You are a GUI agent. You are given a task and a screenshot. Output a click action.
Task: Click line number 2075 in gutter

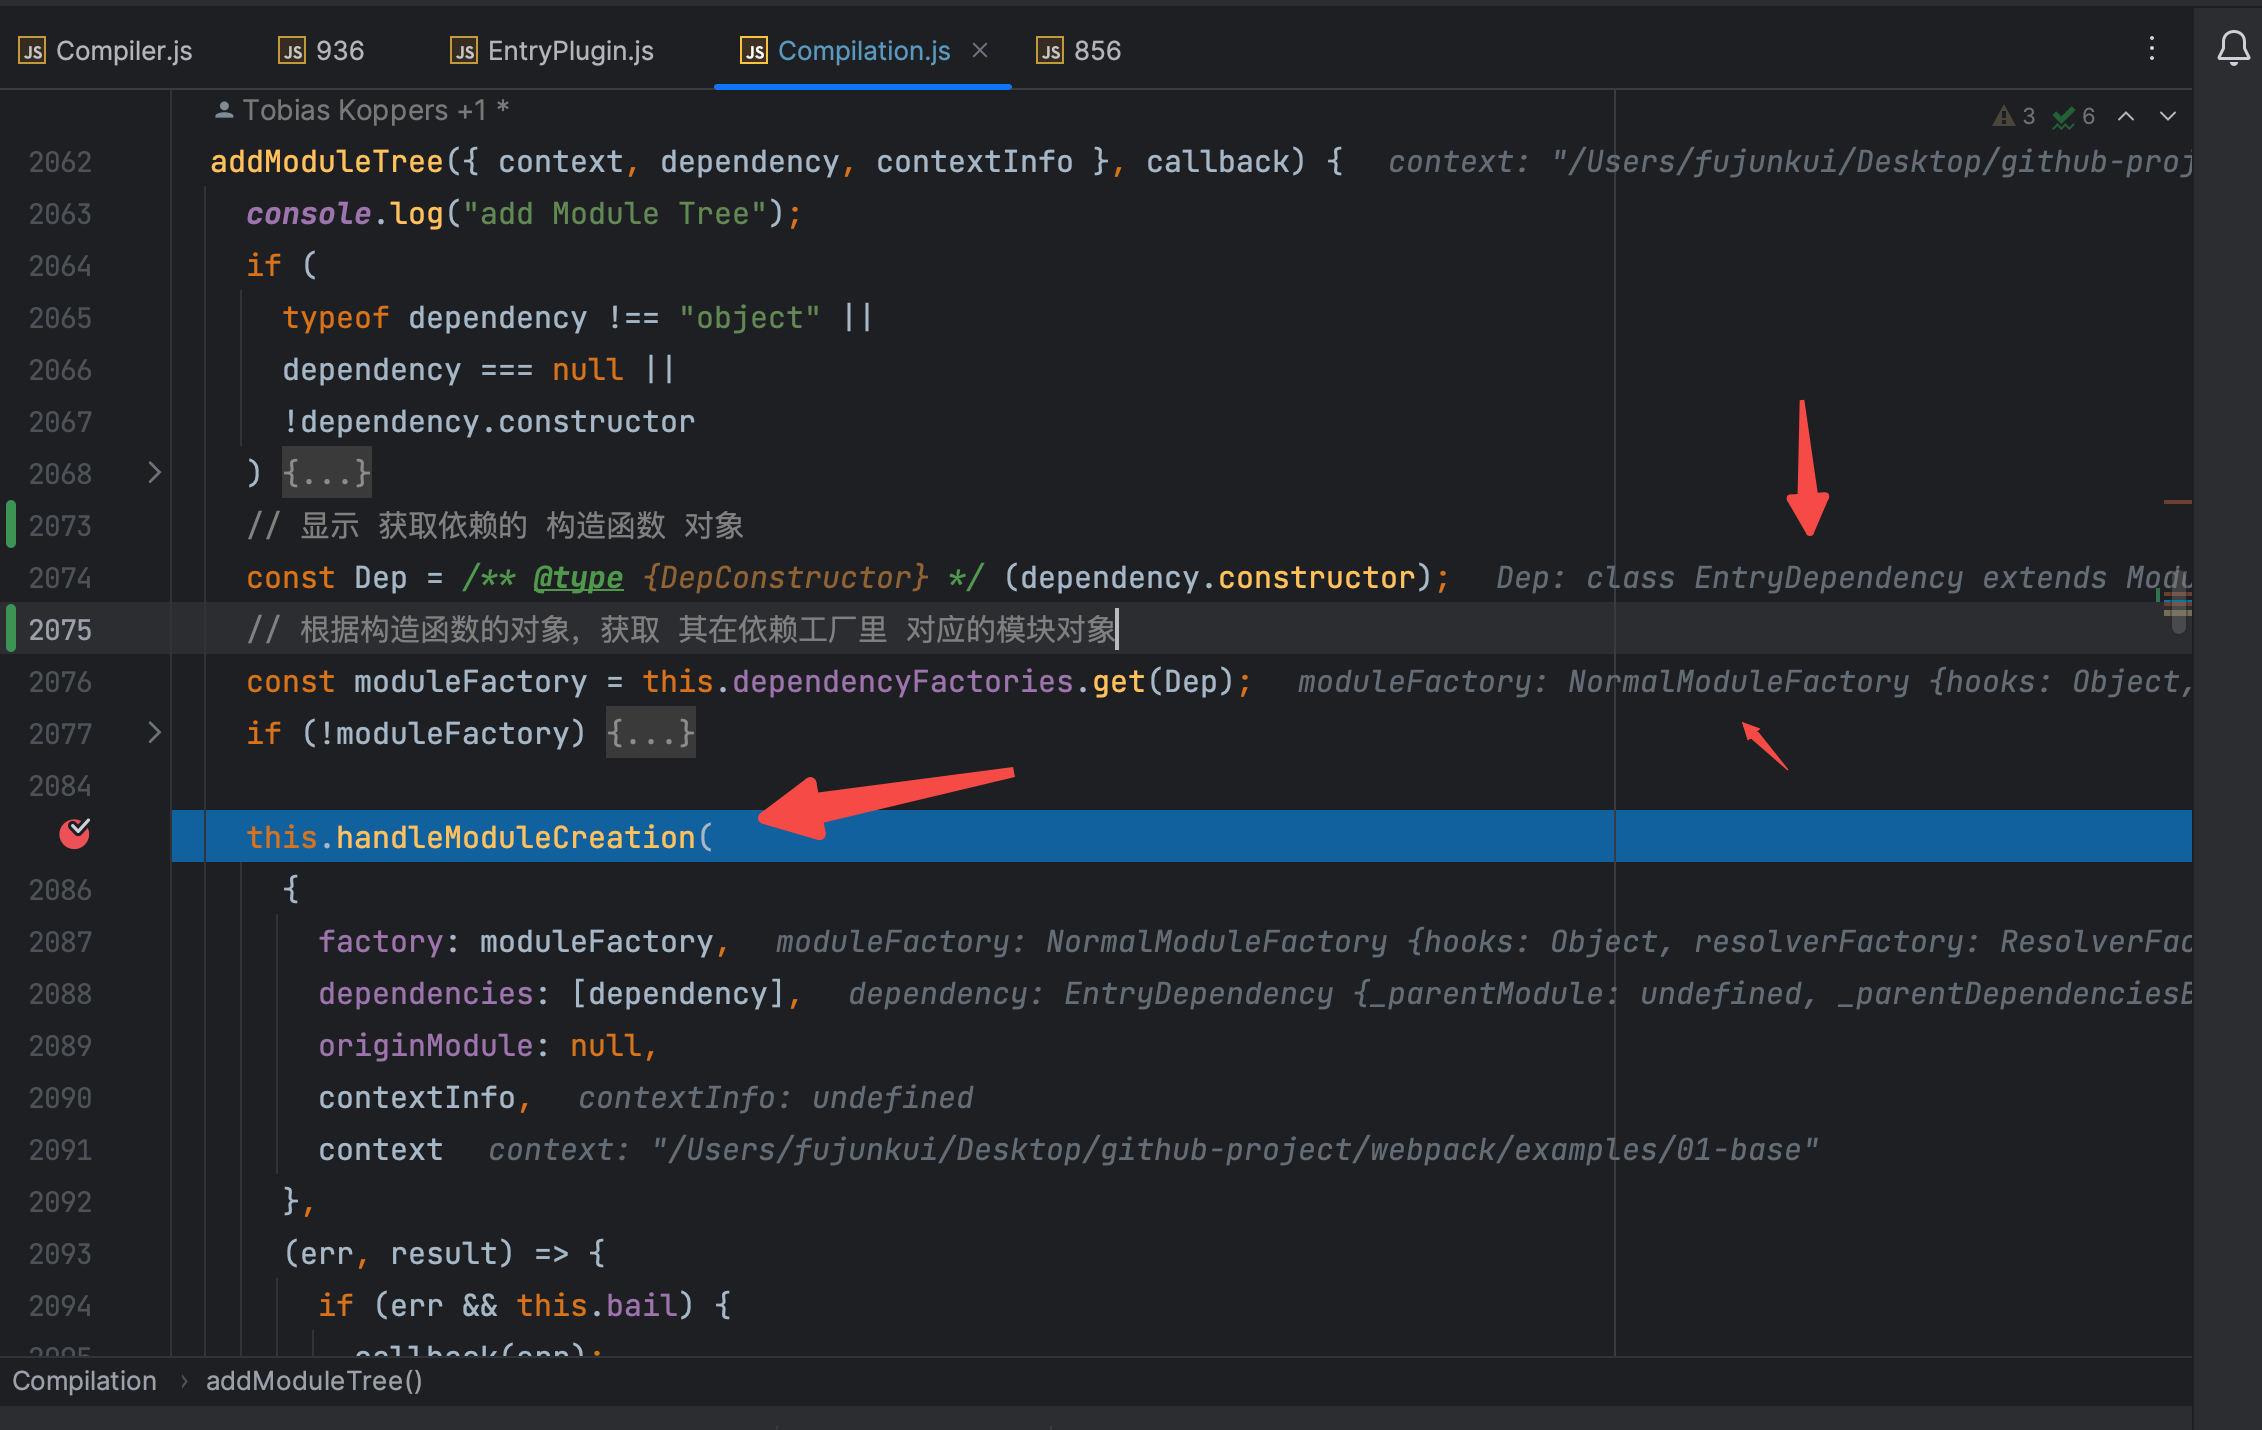point(60,630)
